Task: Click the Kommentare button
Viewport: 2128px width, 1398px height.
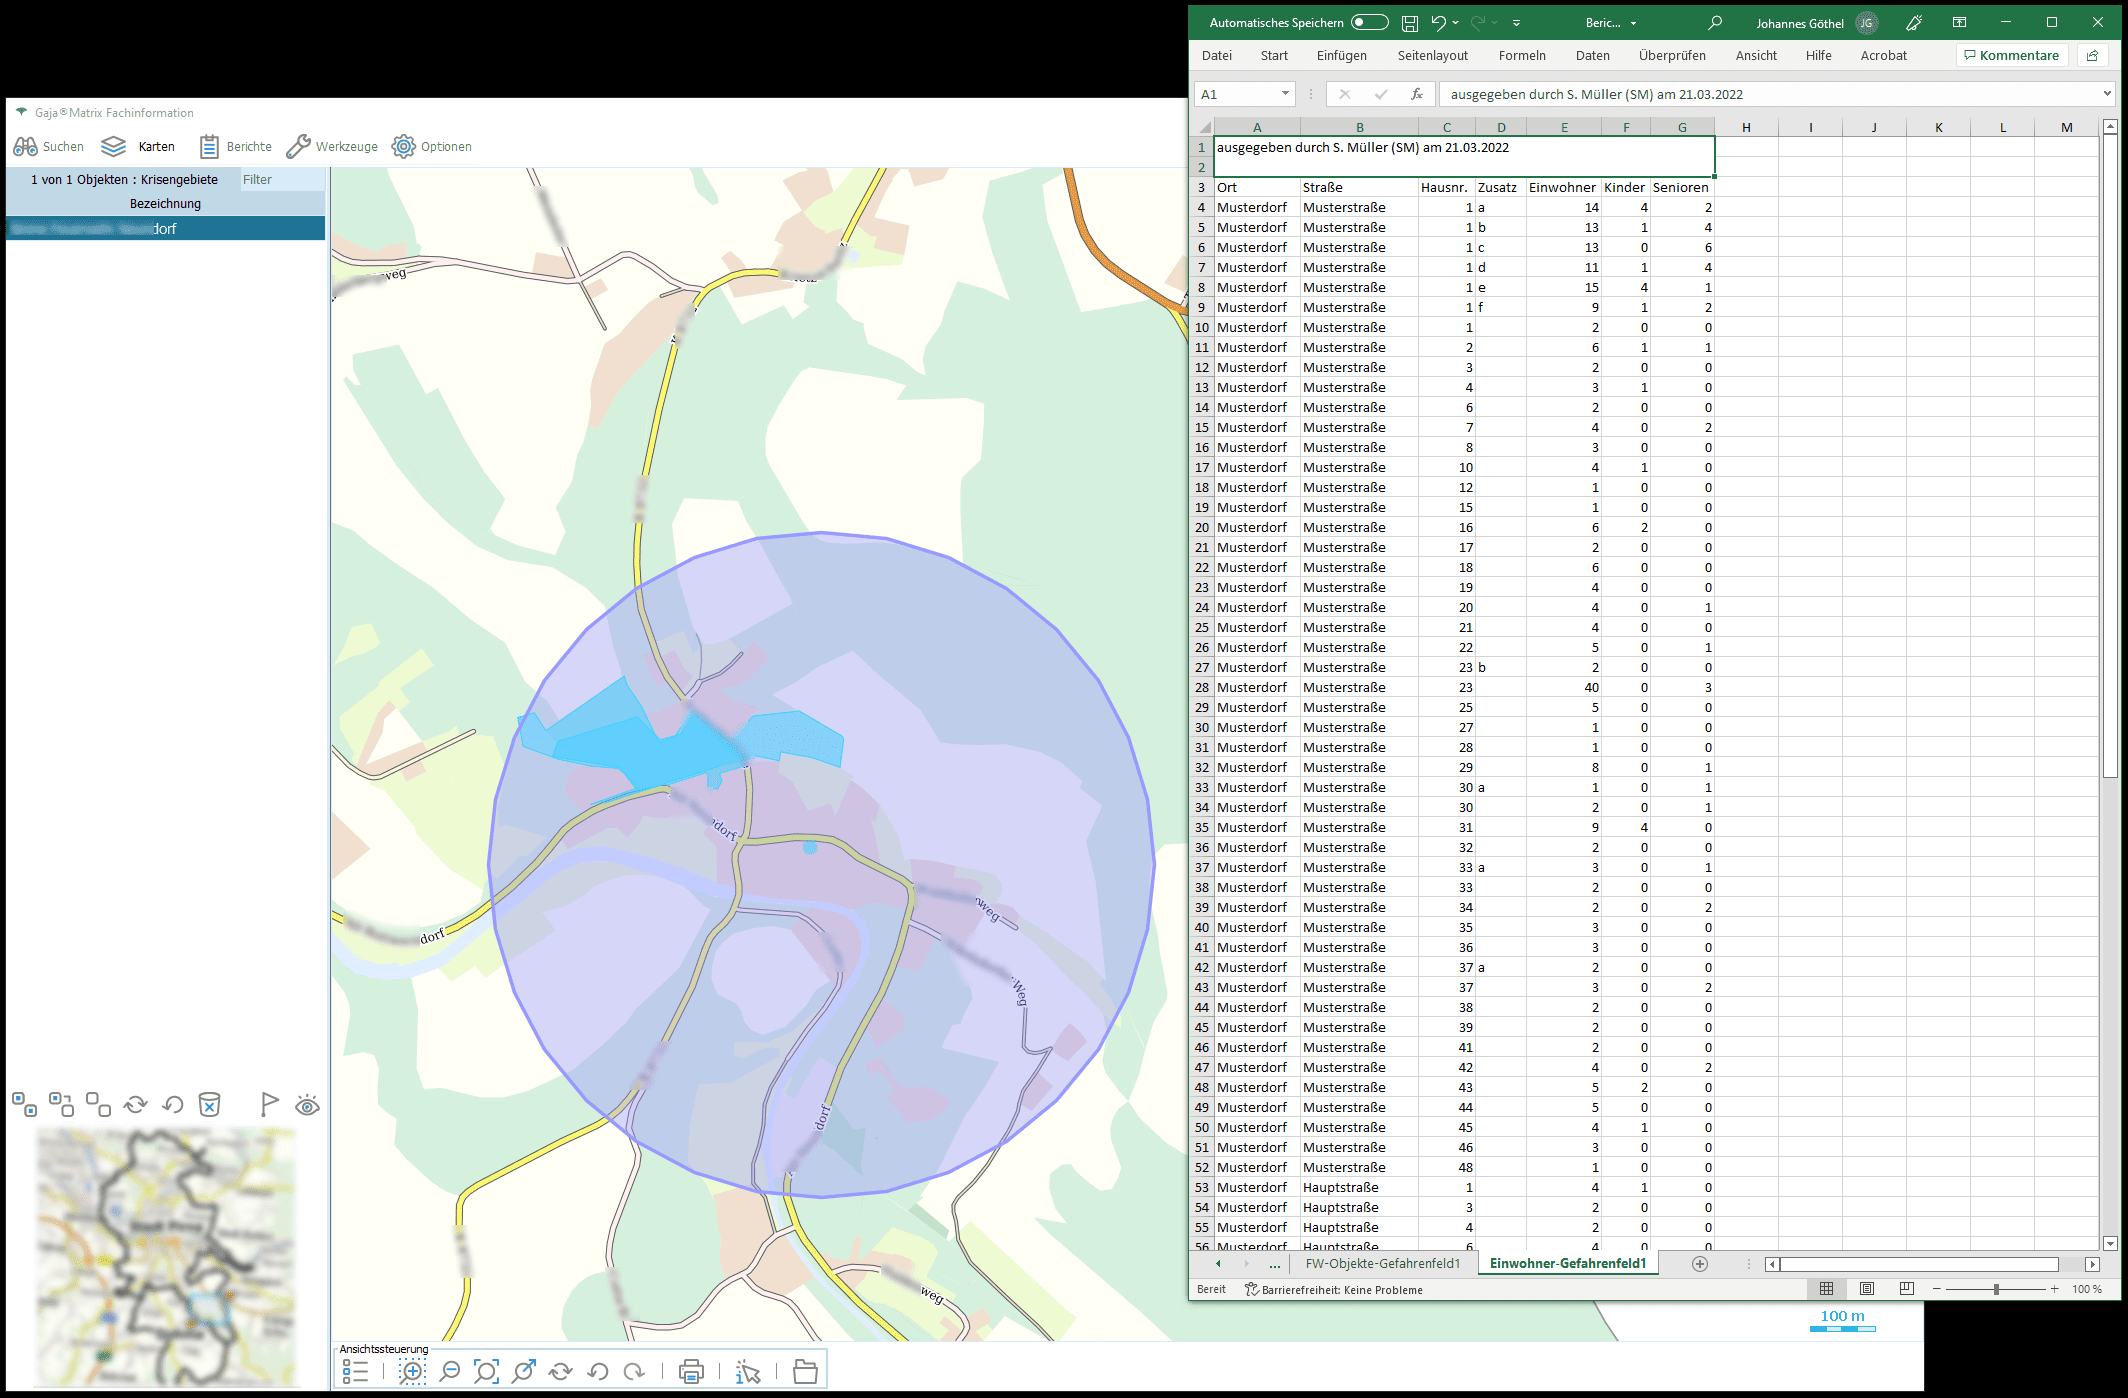Action: (2011, 56)
